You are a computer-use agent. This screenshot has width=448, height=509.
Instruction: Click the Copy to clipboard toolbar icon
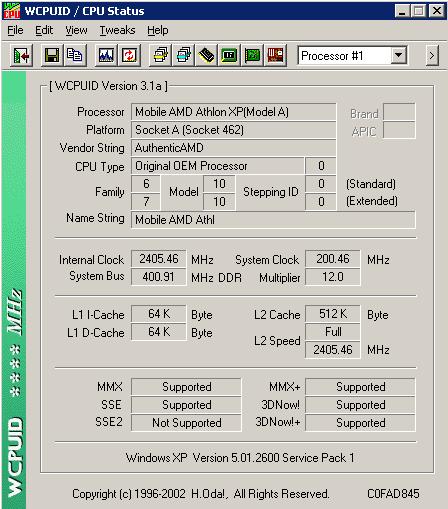click(x=75, y=55)
